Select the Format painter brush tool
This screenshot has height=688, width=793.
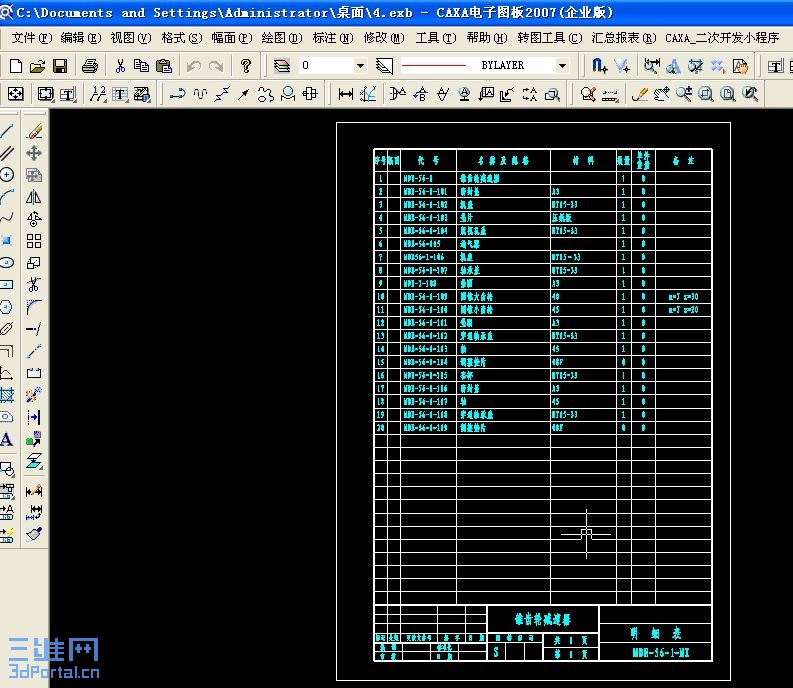tap(34, 534)
